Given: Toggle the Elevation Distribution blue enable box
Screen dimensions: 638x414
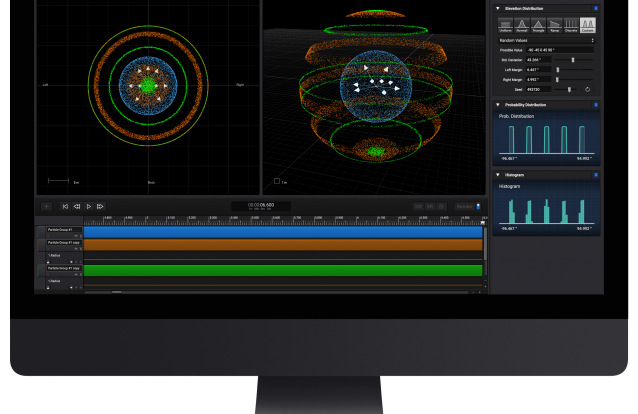Looking at the screenshot, I should (597, 7).
